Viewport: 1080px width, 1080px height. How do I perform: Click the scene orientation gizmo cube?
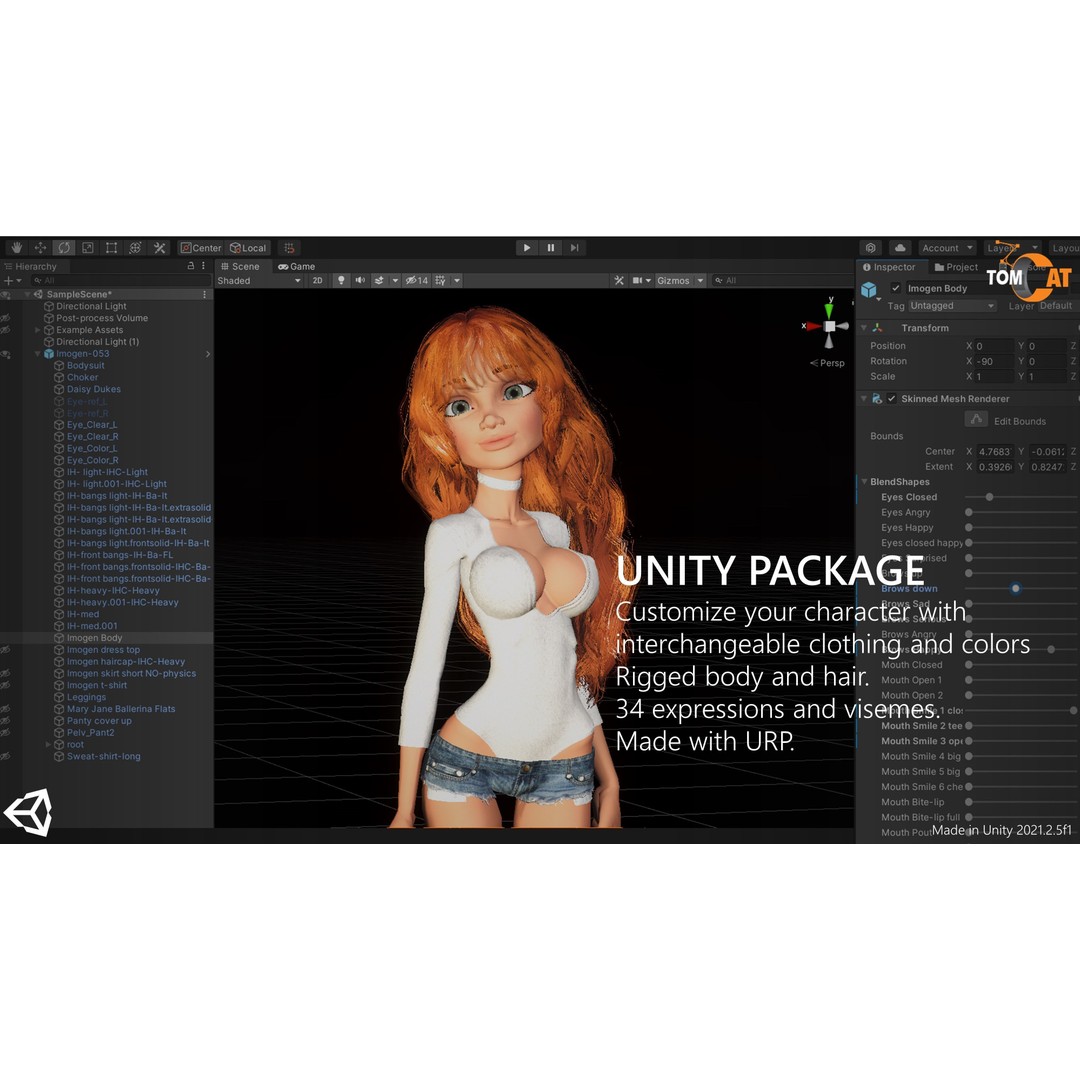tap(829, 326)
